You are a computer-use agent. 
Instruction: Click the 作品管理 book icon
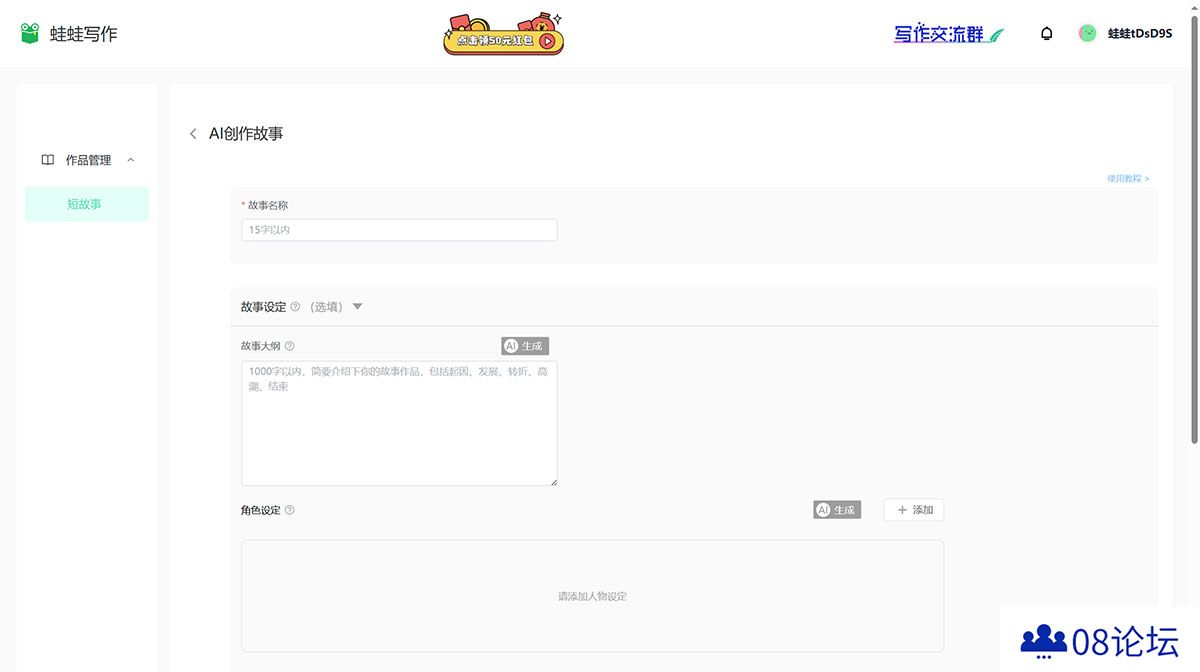point(47,160)
